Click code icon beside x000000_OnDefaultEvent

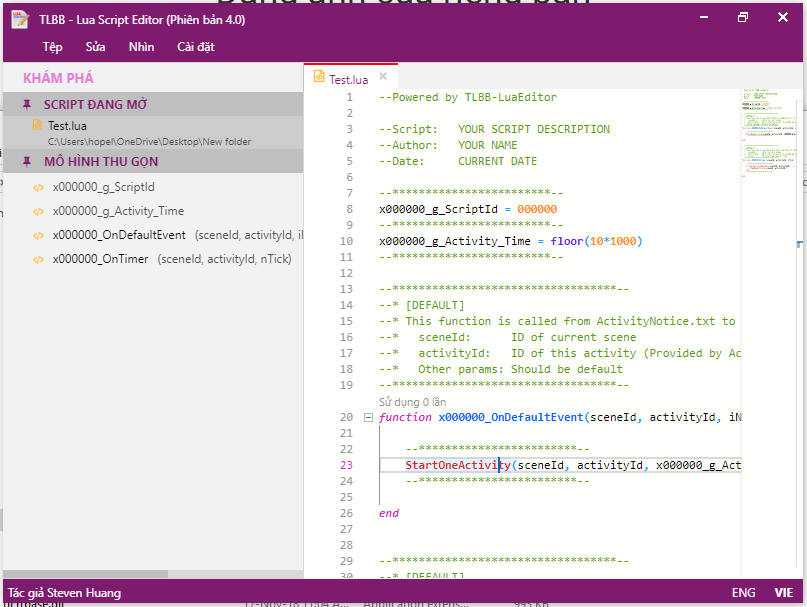click(38, 235)
